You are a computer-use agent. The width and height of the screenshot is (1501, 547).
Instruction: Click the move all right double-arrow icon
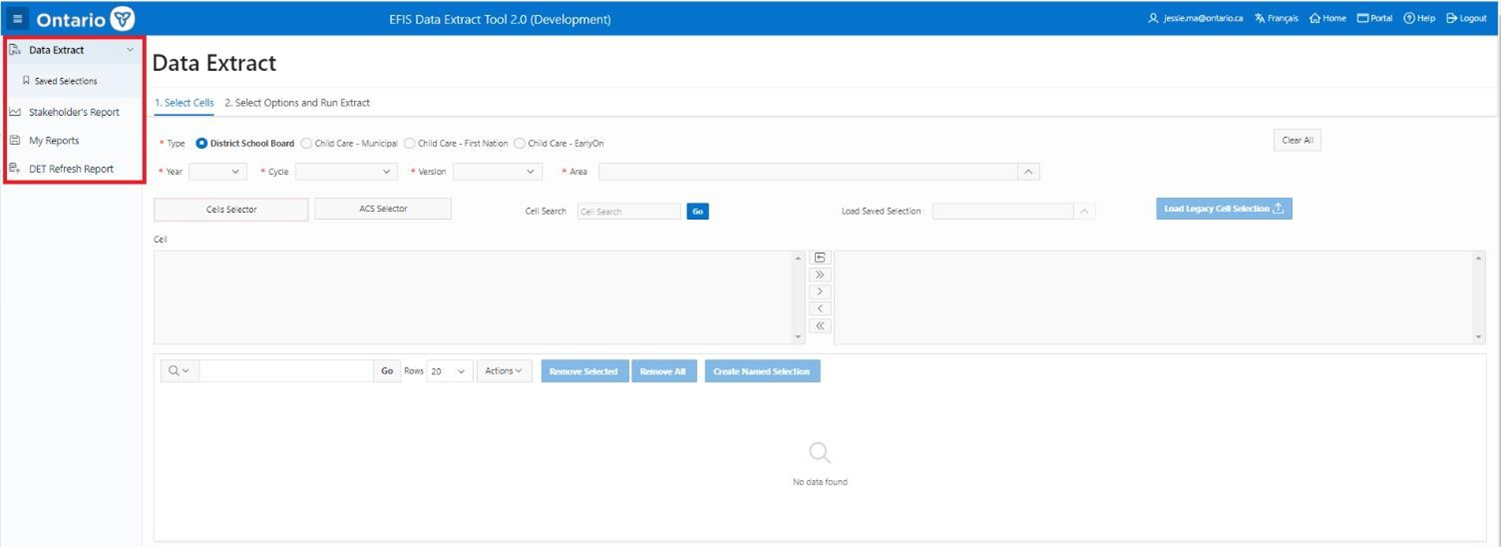(x=820, y=274)
